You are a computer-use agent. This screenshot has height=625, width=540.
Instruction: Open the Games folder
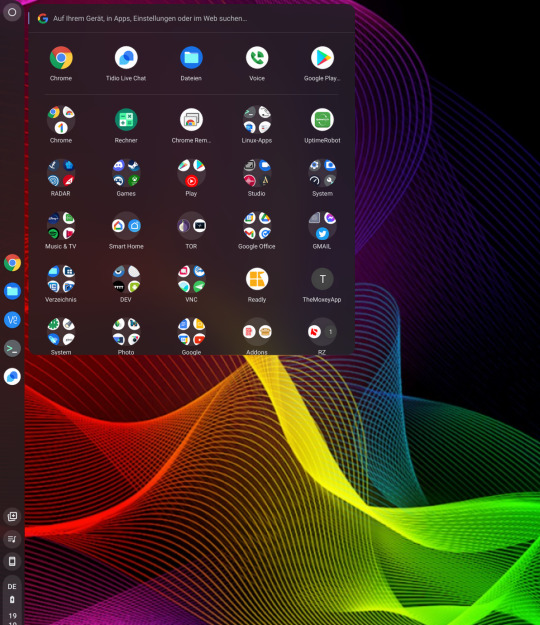pos(126,173)
